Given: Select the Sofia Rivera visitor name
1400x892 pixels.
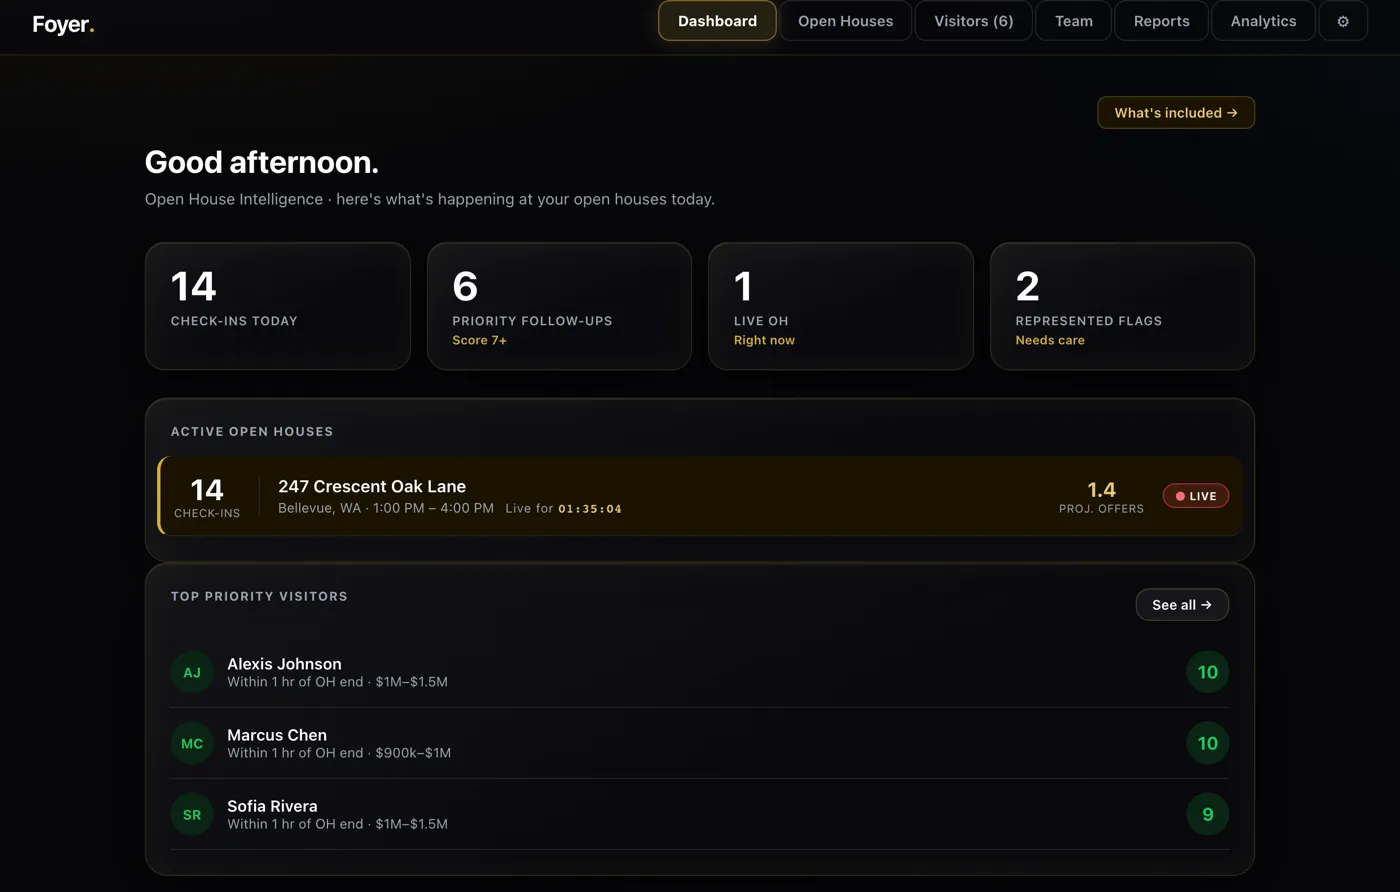Looking at the screenshot, I should [x=272, y=806].
